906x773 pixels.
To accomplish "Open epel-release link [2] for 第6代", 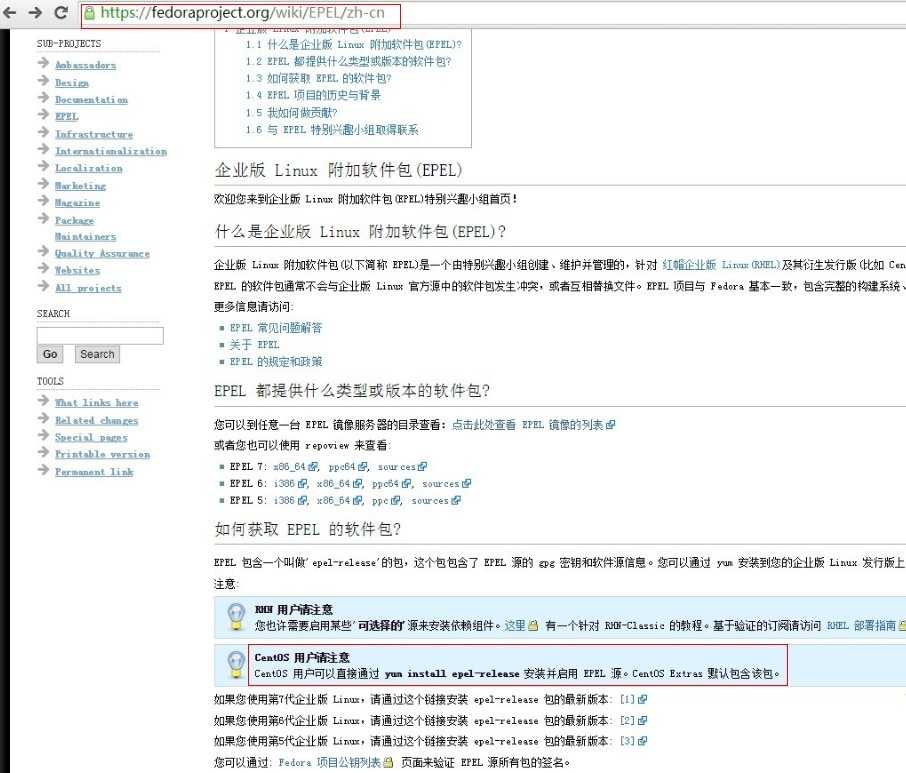I will [x=633, y=720].
